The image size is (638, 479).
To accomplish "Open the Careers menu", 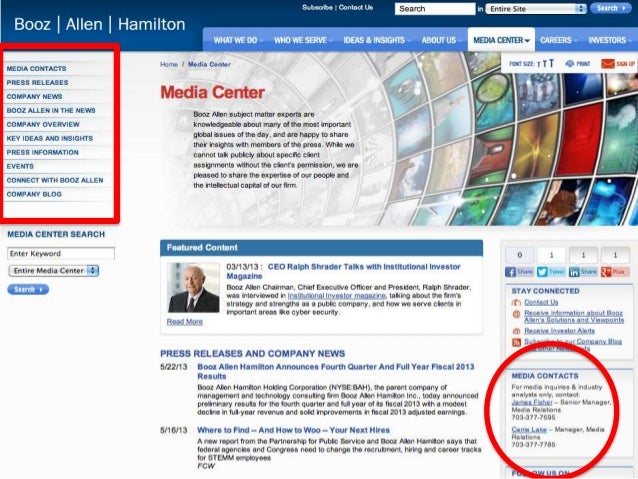I will click(558, 40).
